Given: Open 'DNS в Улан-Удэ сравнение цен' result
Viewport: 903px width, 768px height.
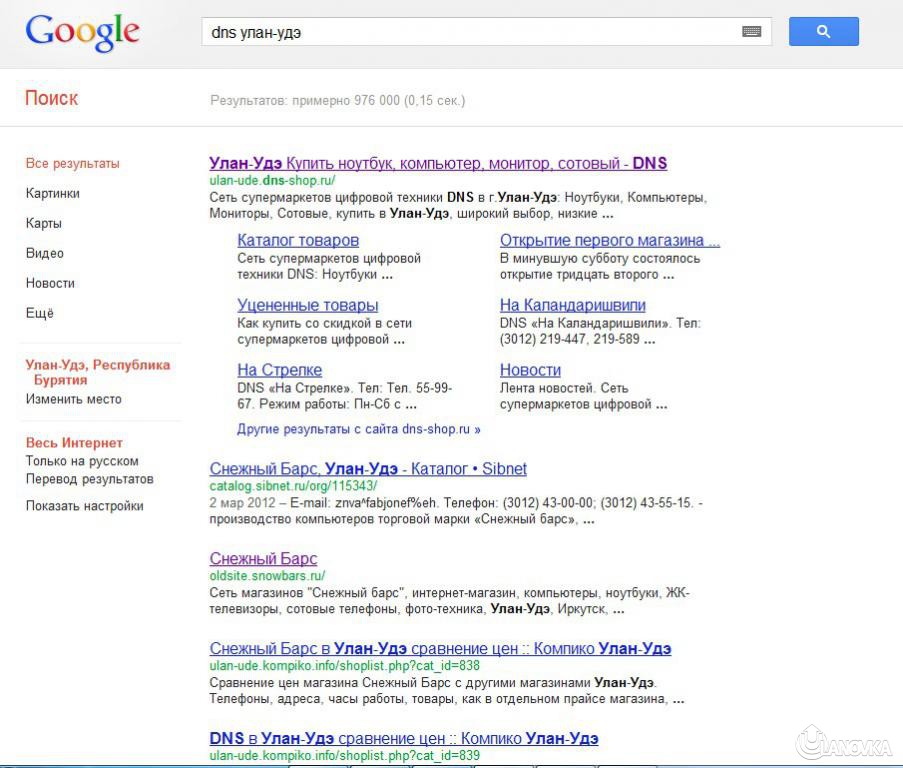Looking at the screenshot, I should pos(404,738).
